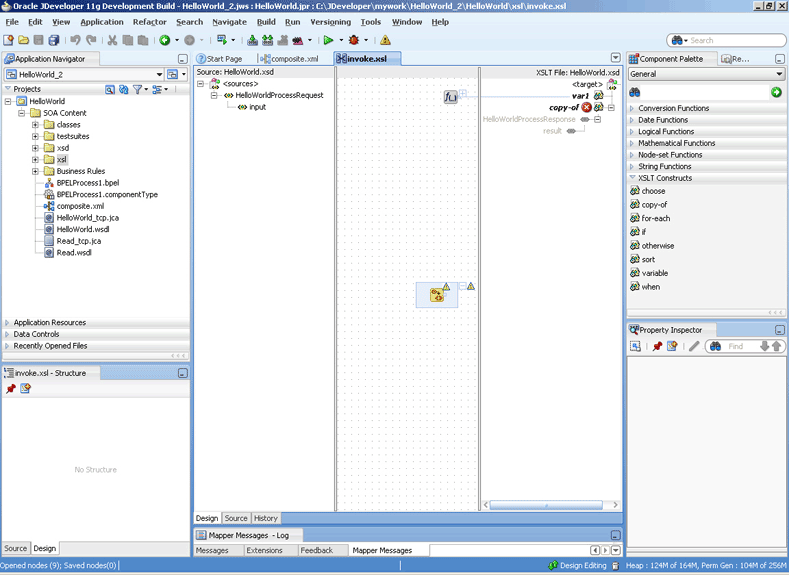Click the pin icon in Structure pane
The height and width of the screenshot is (575, 789).
[11, 388]
